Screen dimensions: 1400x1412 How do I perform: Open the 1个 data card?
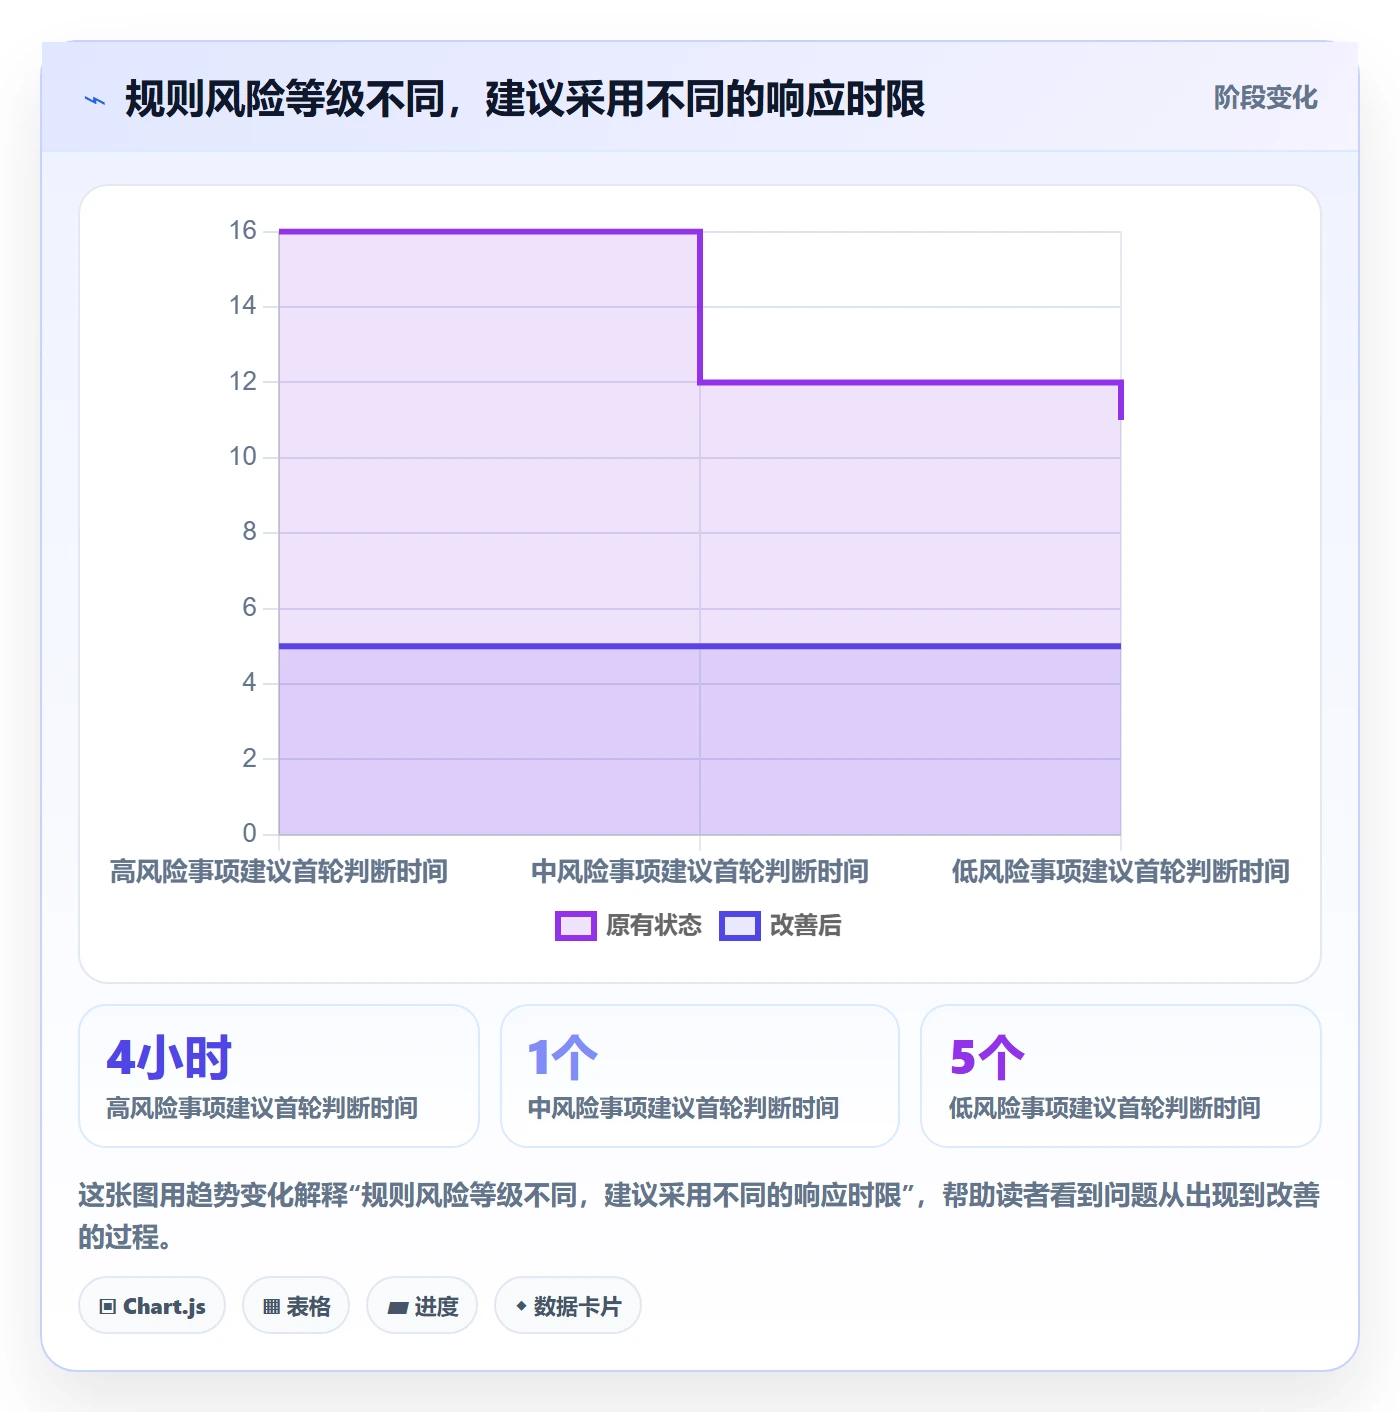tap(700, 1076)
